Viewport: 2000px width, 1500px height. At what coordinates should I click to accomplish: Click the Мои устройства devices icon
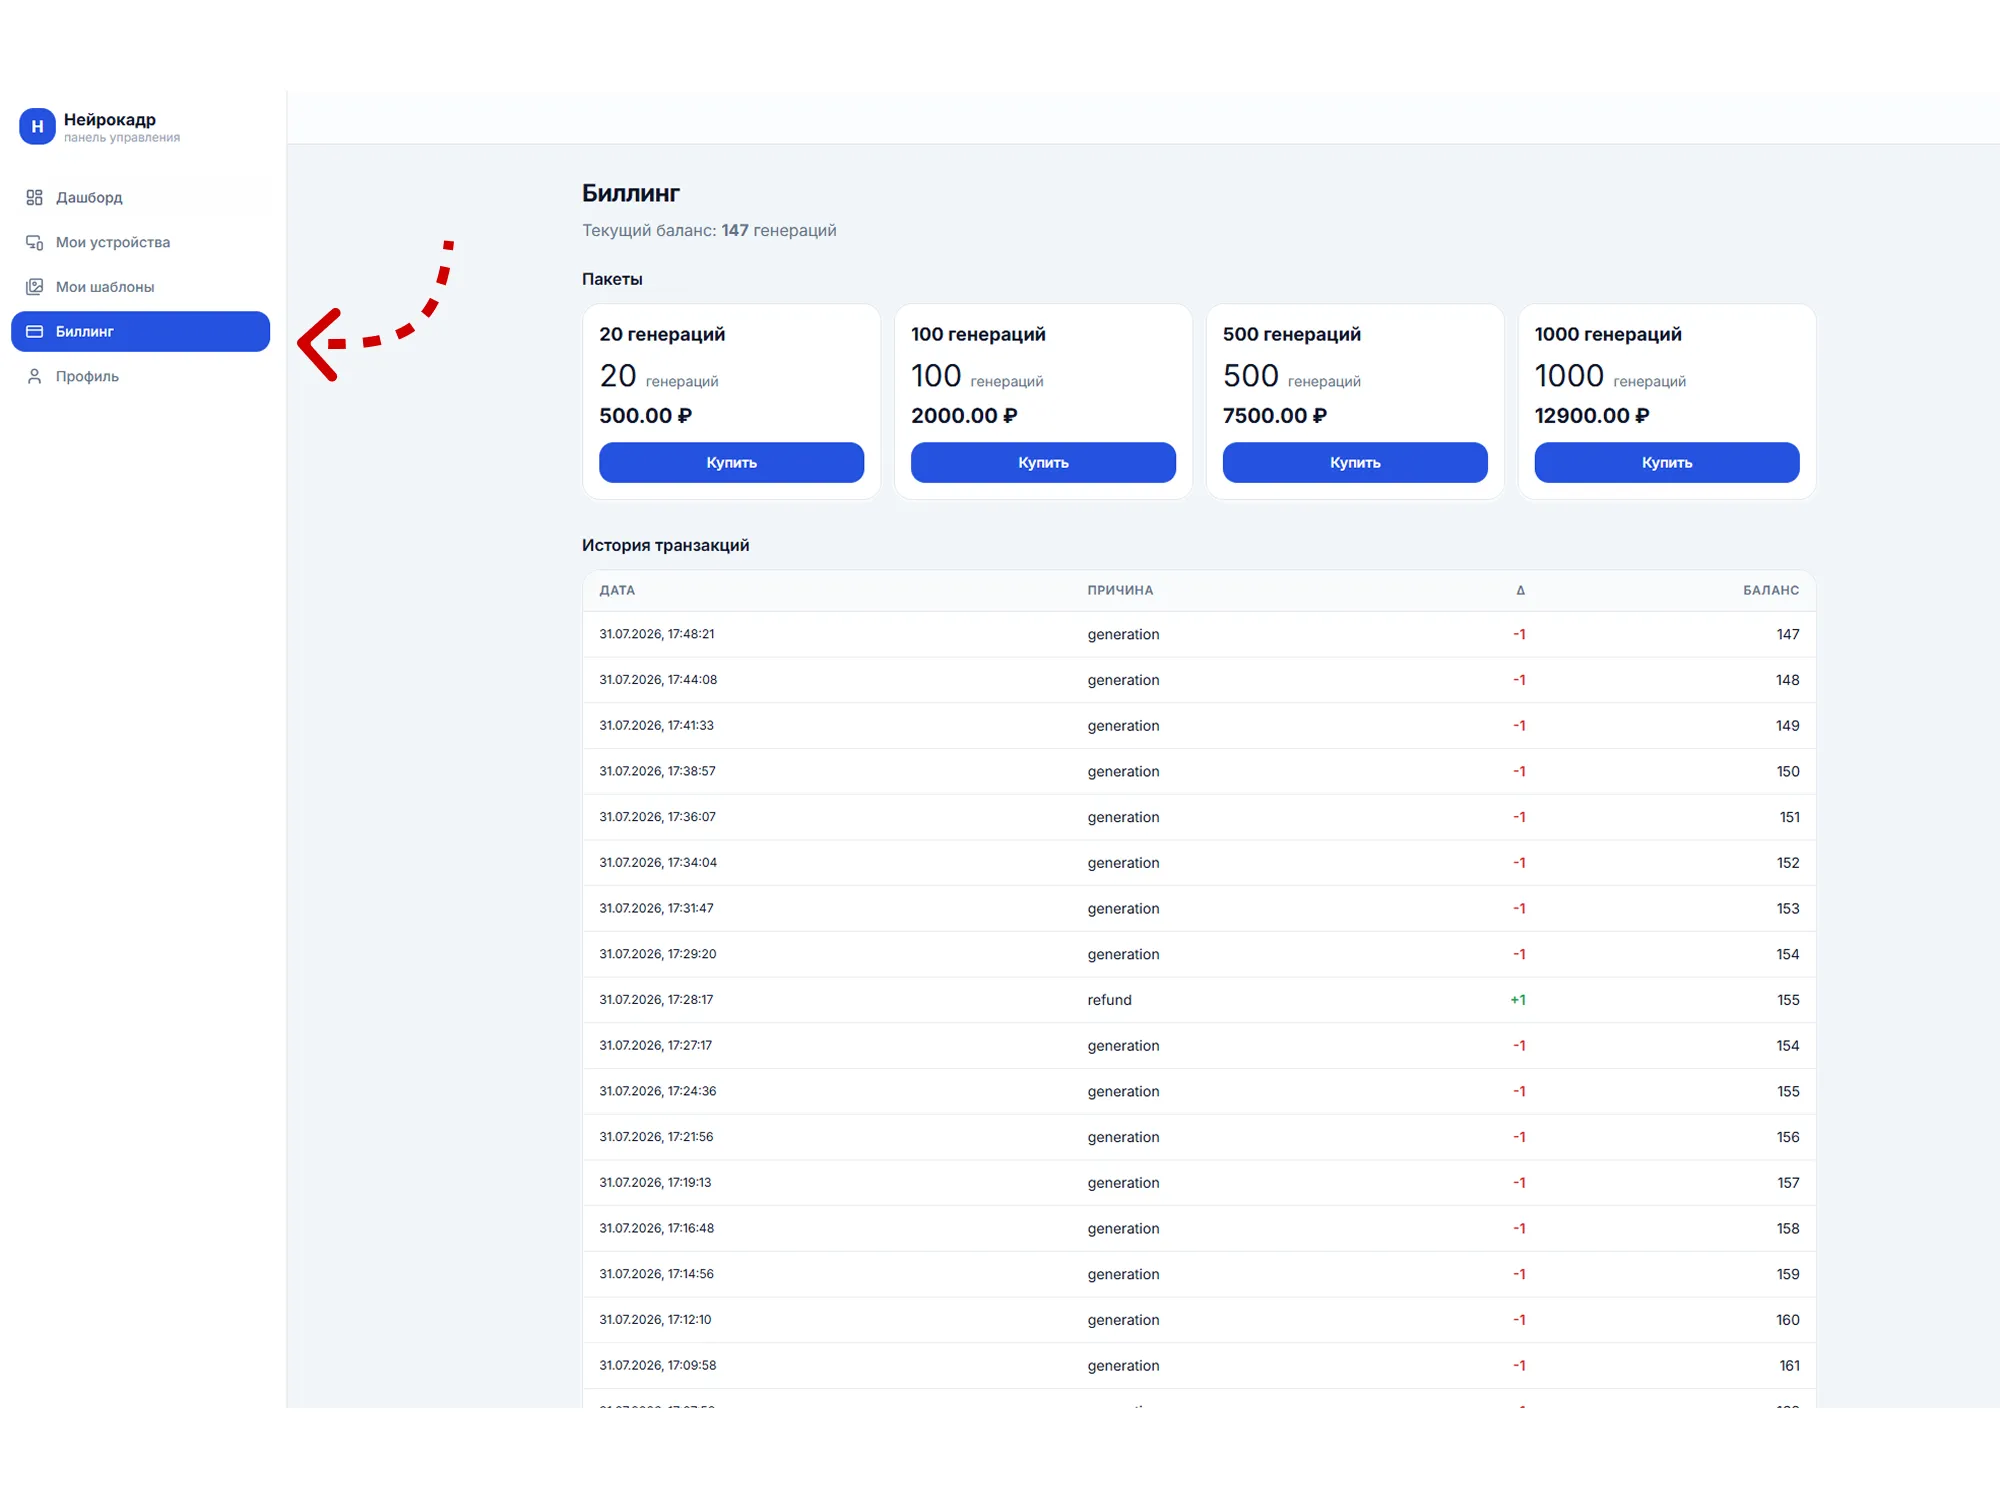click(34, 242)
